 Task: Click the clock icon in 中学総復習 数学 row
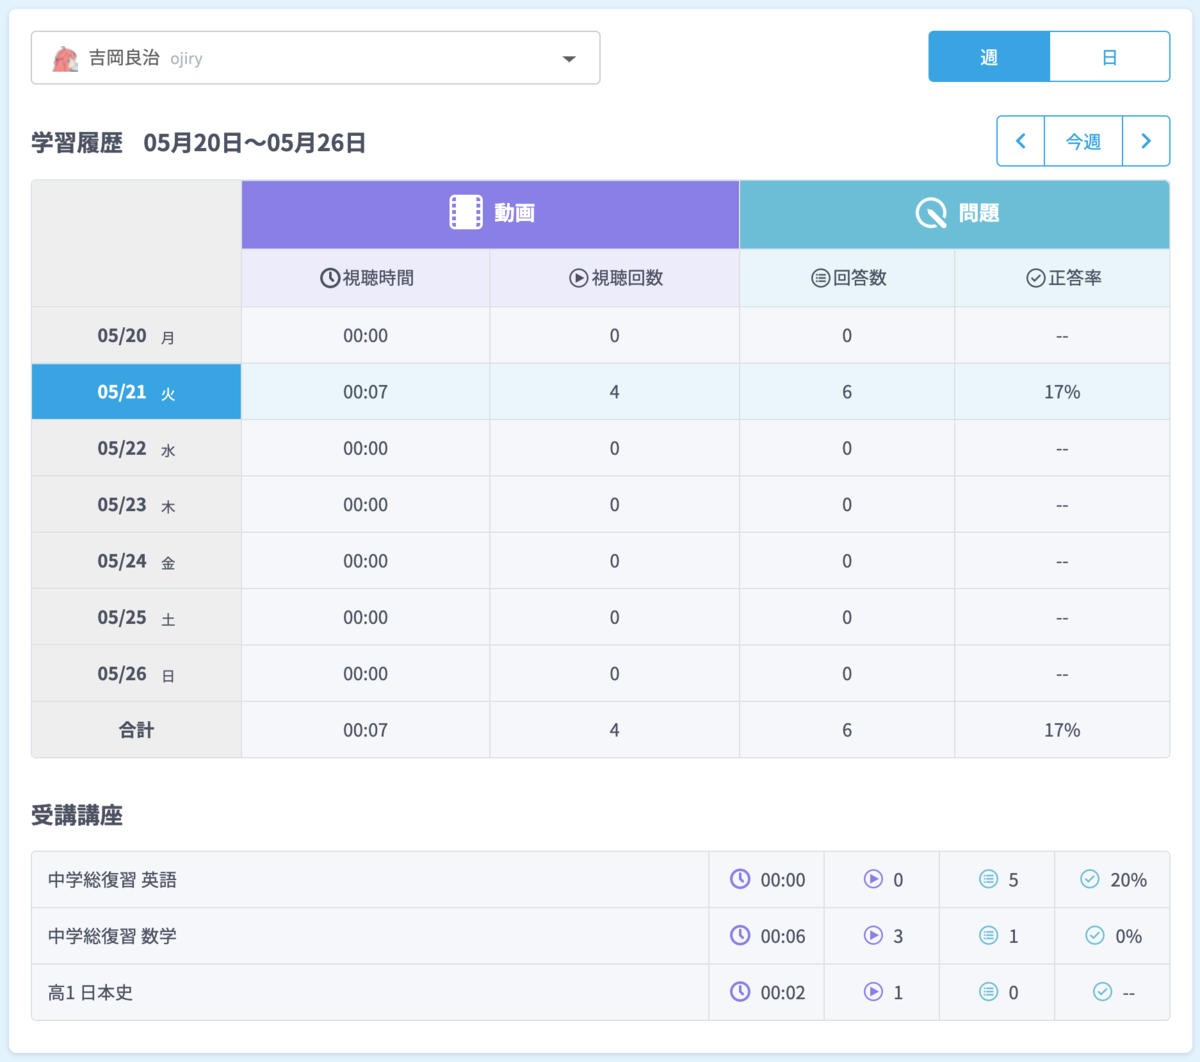pos(740,935)
